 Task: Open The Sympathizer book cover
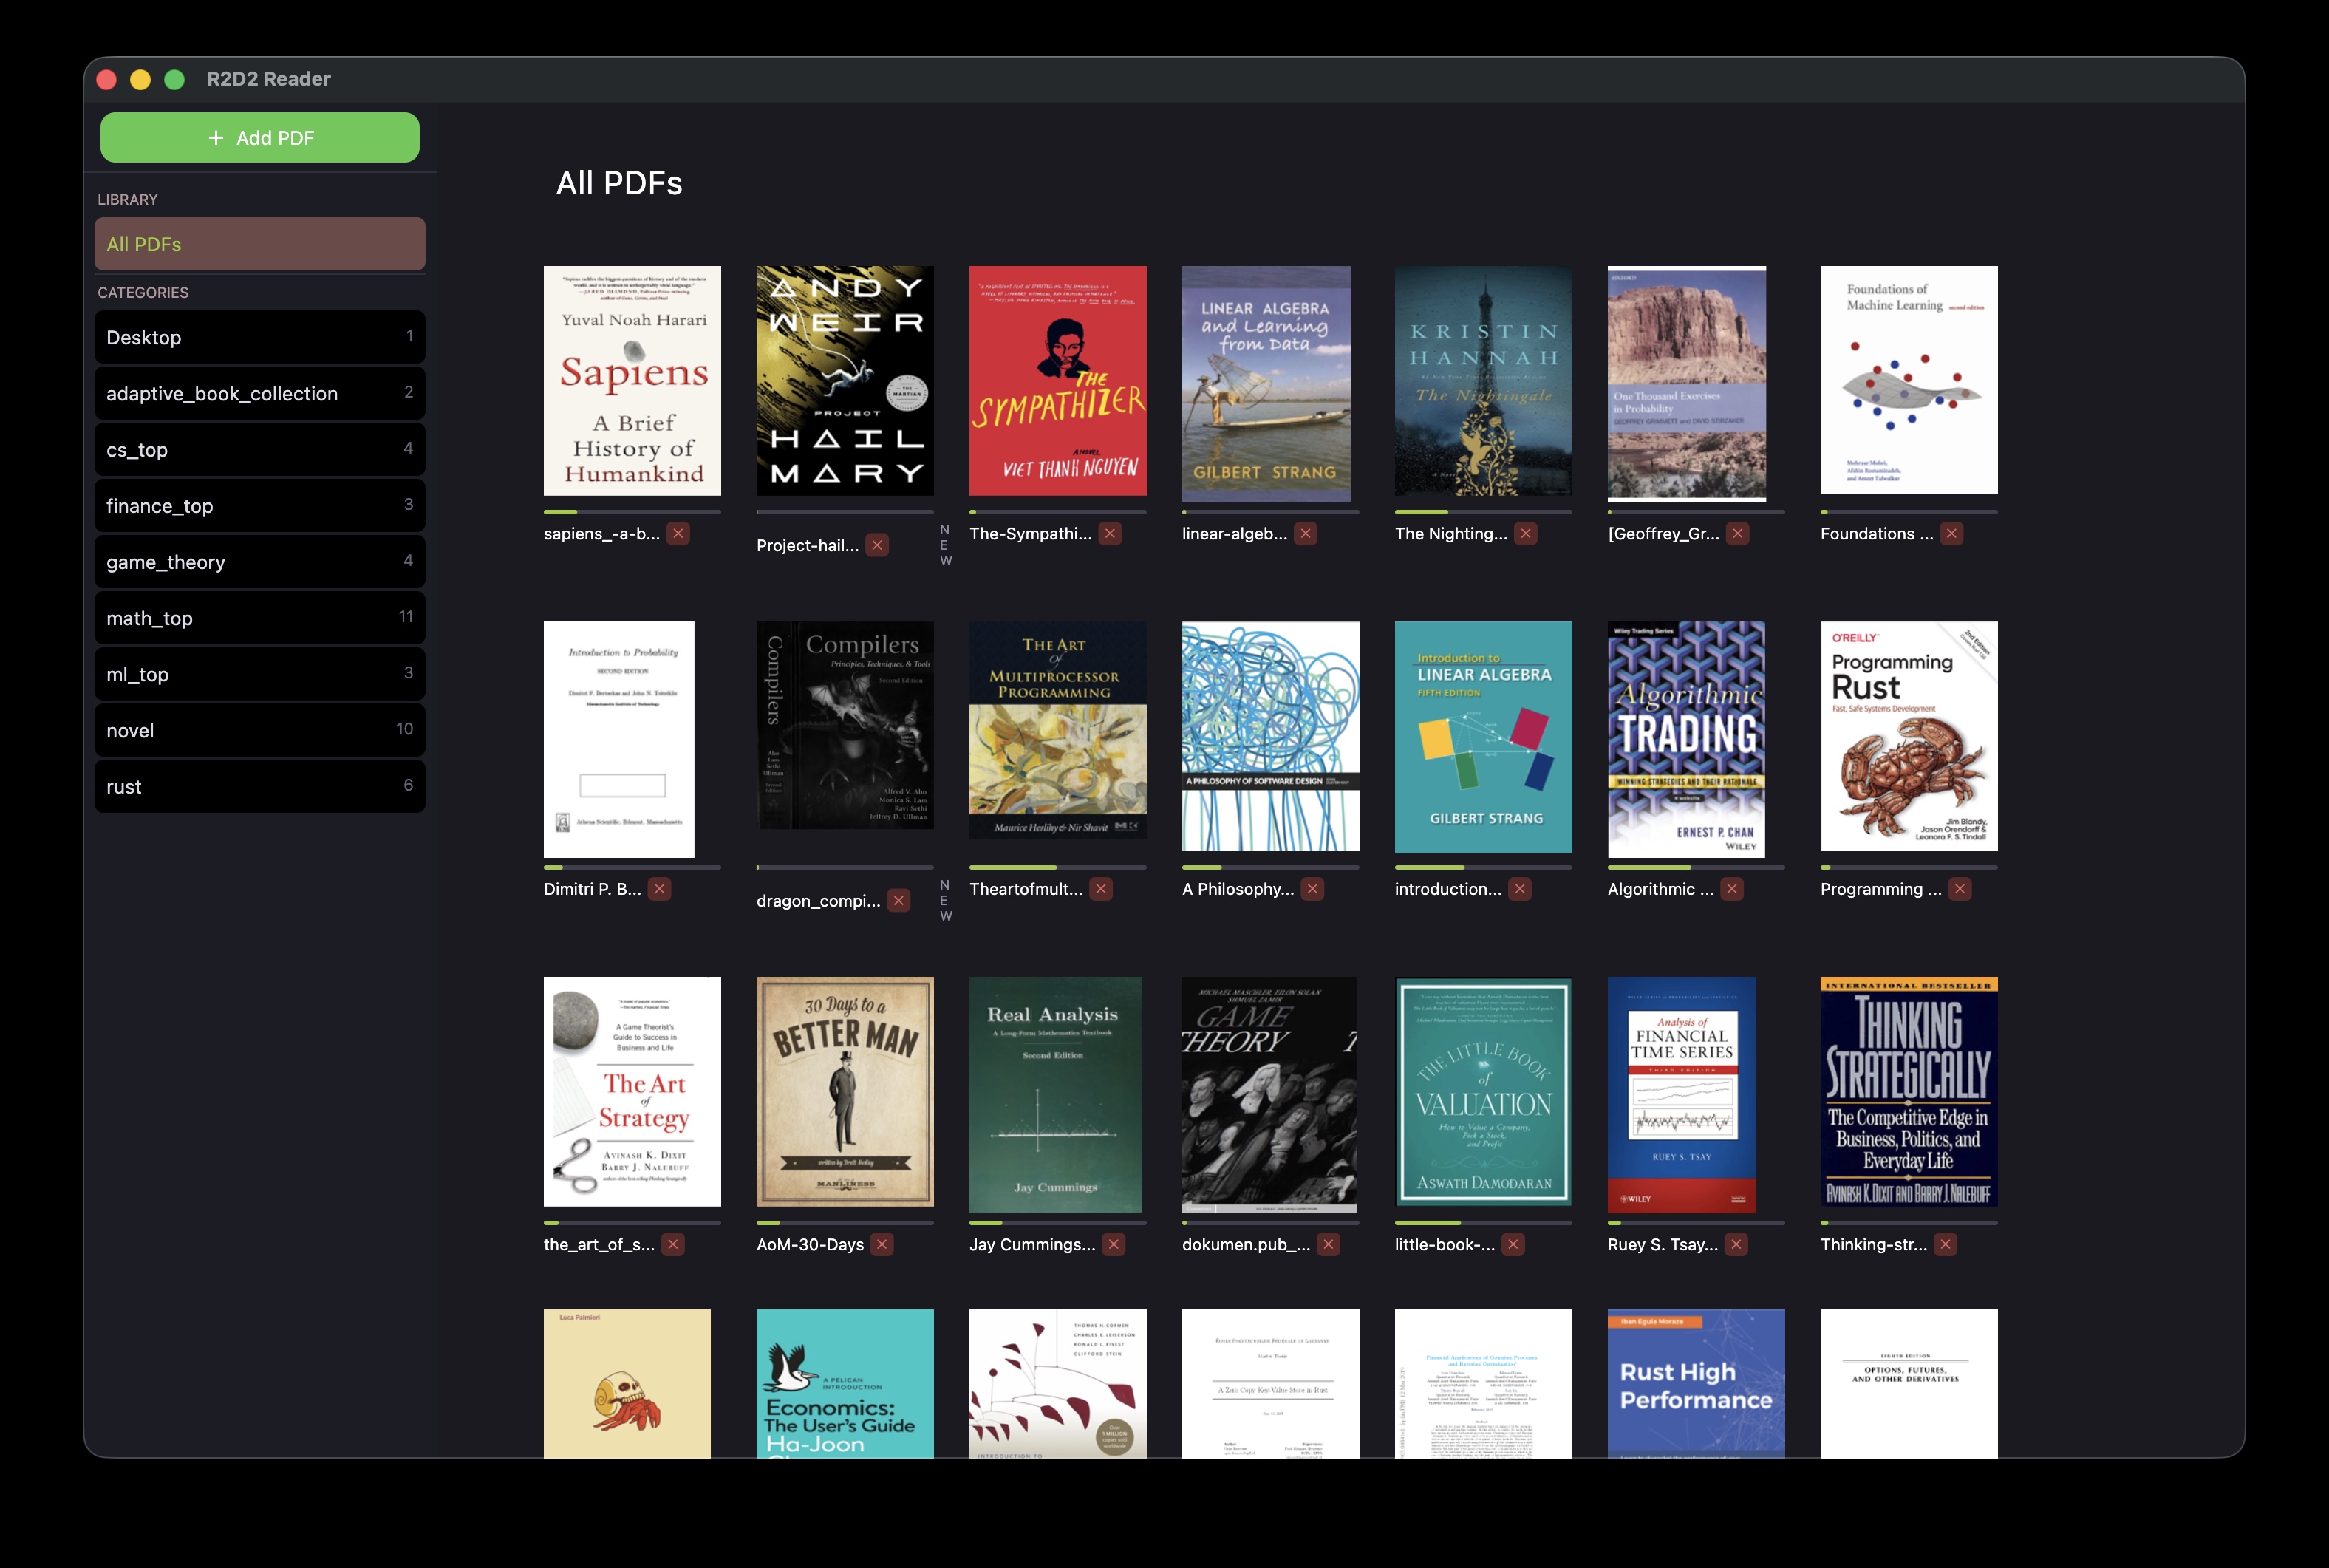(1058, 381)
